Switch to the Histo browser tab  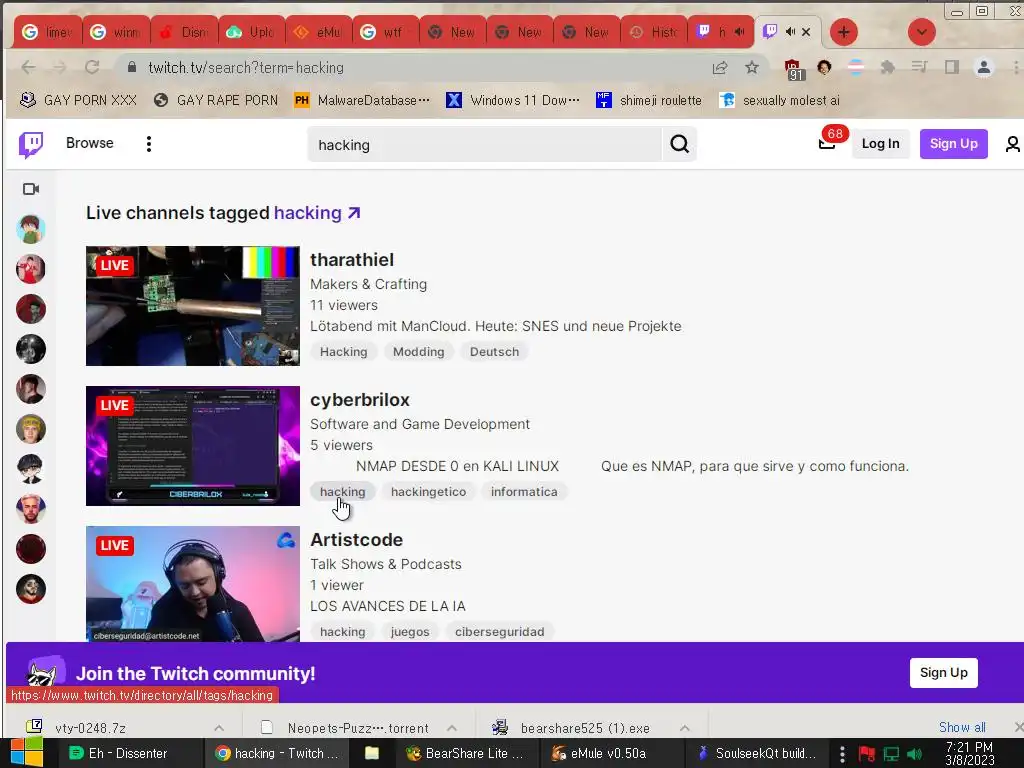[652, 32]
